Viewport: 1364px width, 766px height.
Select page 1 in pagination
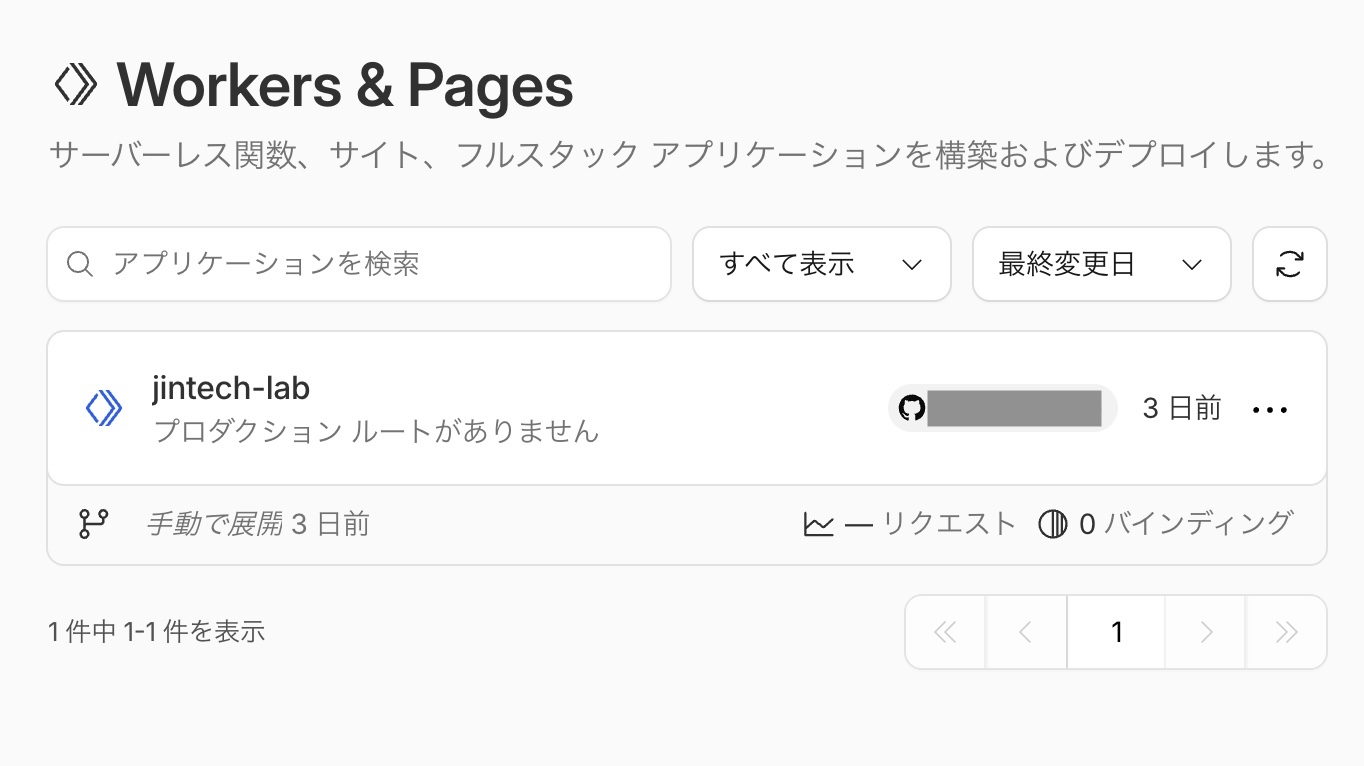(x=1116, y=632)
